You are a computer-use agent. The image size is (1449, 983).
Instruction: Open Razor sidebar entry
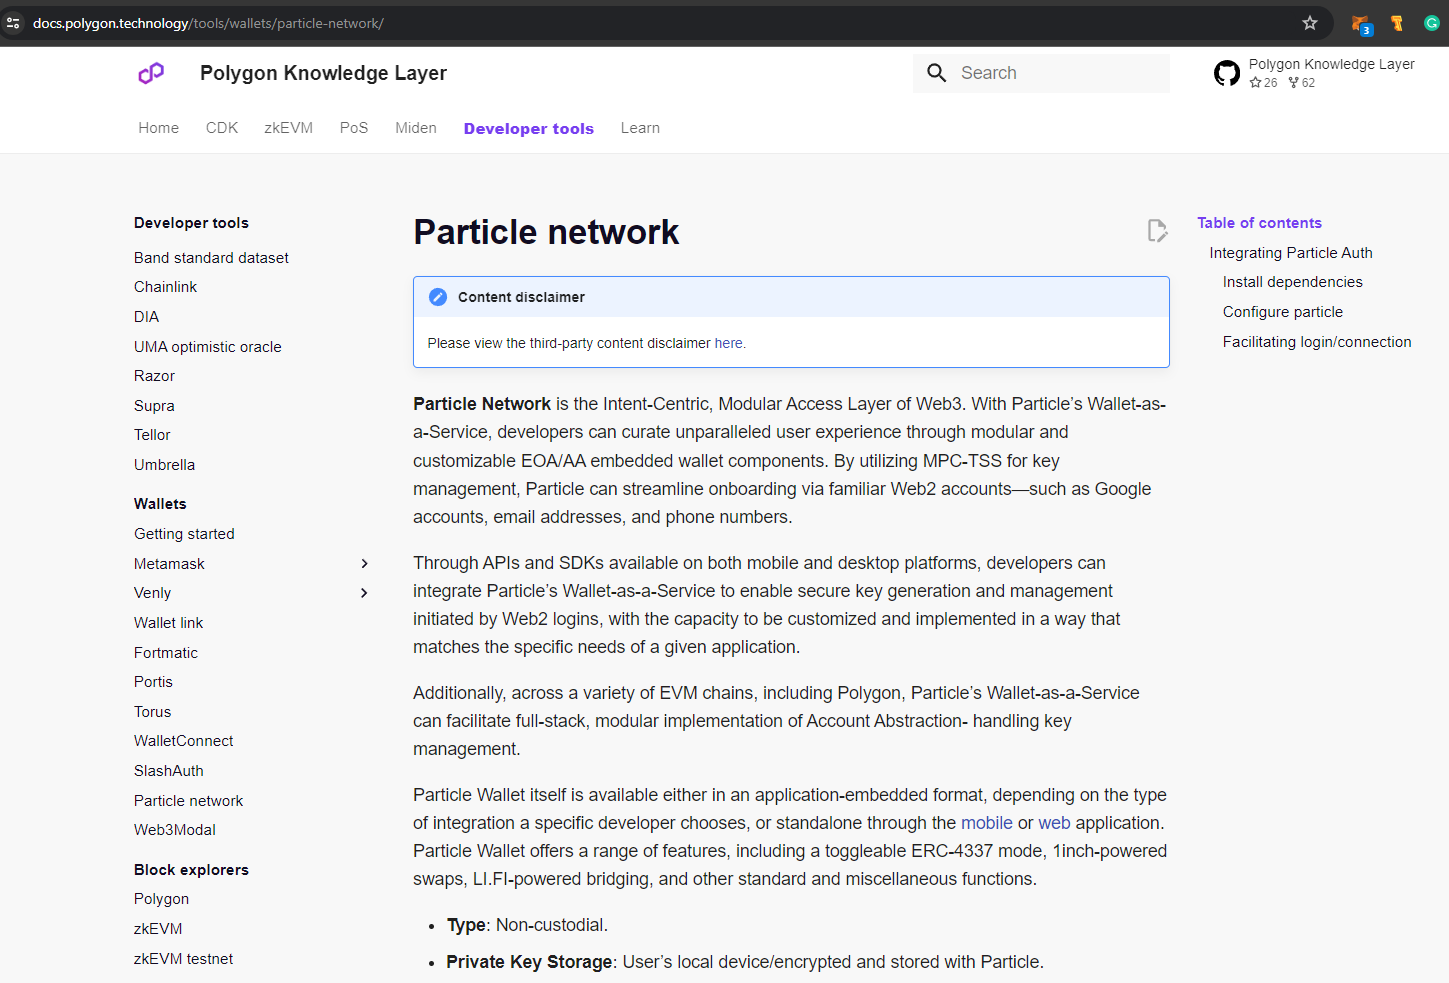click(154, 376)
